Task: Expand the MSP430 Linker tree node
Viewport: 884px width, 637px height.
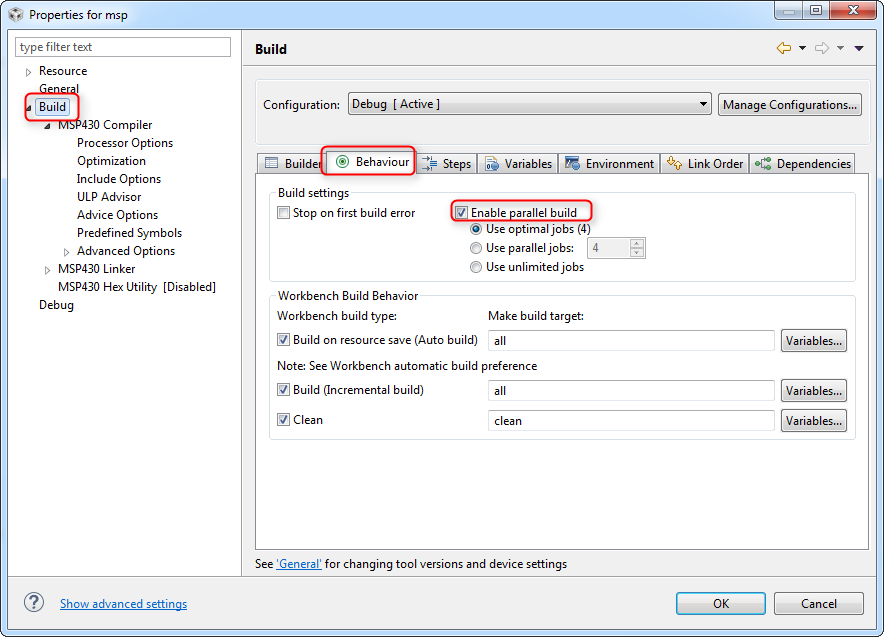Action: pos(47,270)
